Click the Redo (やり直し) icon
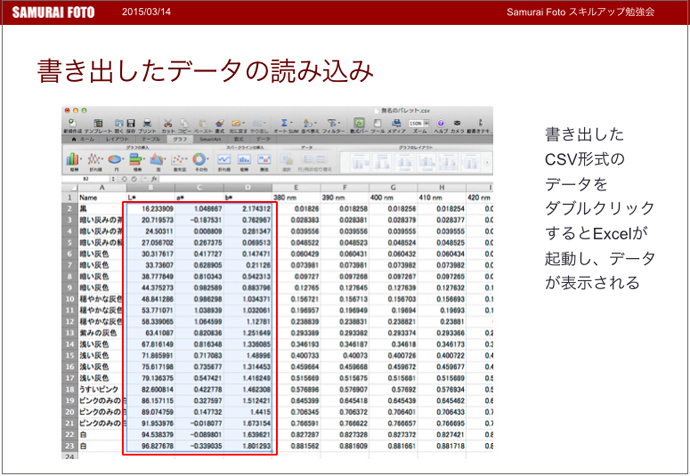The image size is (690, 476). 257,123
